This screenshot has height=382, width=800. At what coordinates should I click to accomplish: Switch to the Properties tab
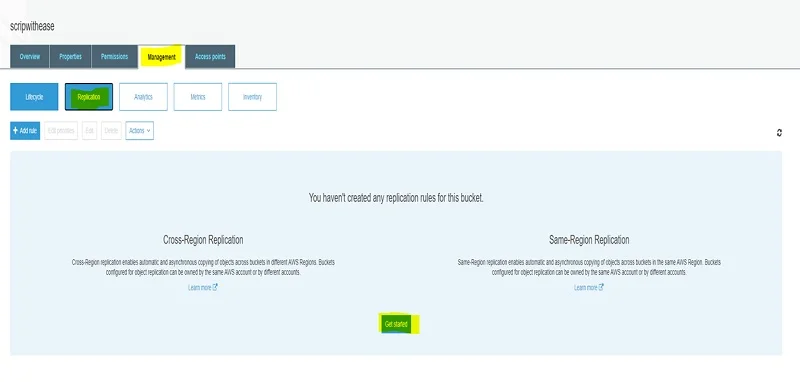[x=70, y=57]
